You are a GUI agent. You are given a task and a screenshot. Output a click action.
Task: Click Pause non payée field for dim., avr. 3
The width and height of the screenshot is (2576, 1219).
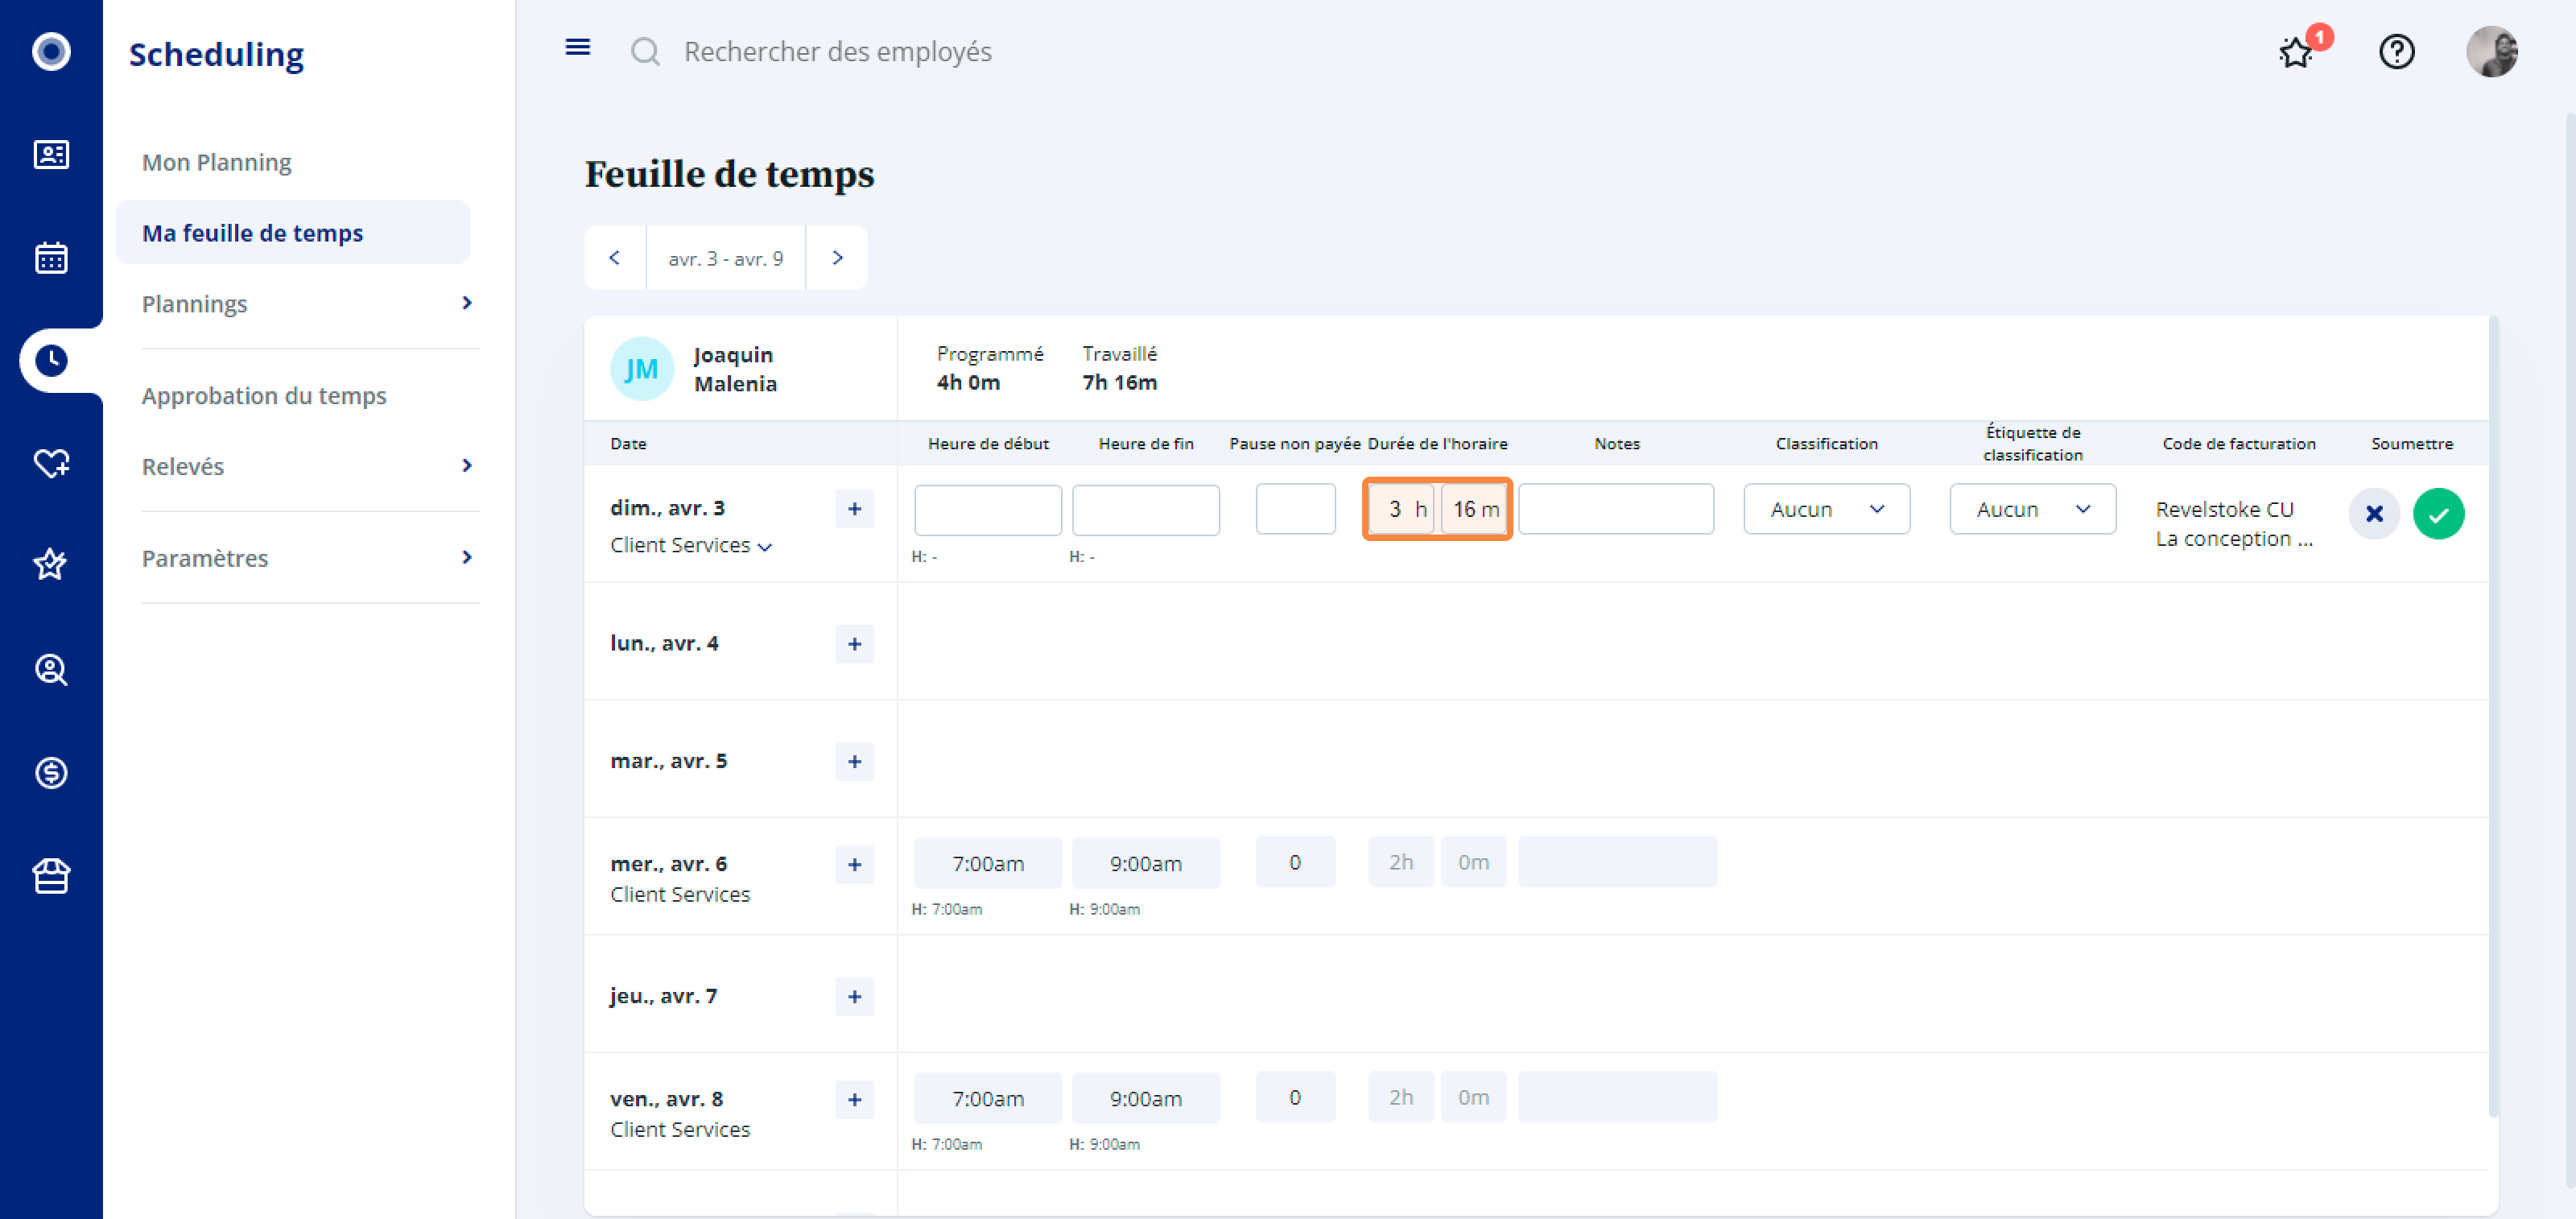[1295, 509]
